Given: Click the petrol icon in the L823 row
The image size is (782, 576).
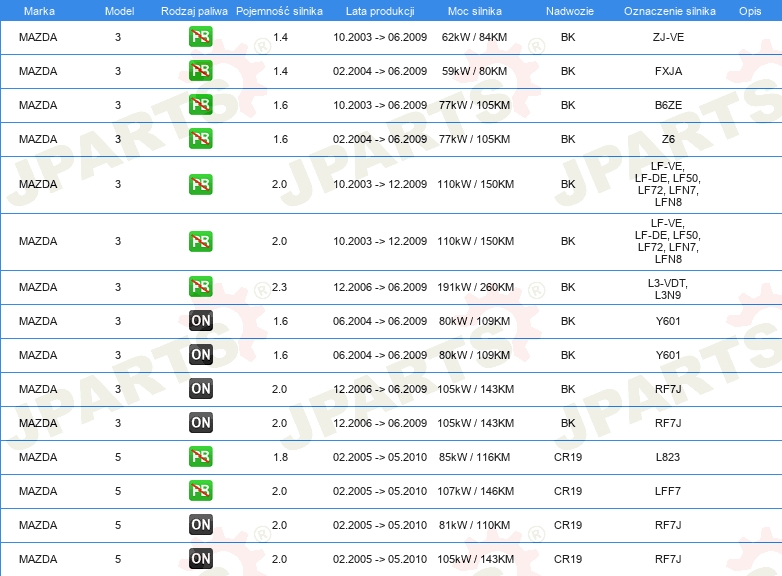Looking at the screenshot, I should coord(200,457).
